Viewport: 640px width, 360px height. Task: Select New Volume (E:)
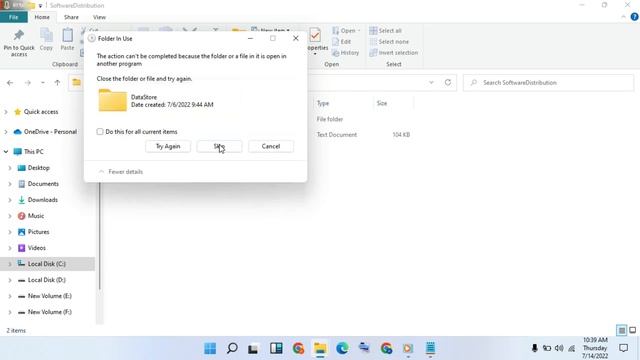pos(49,296)
